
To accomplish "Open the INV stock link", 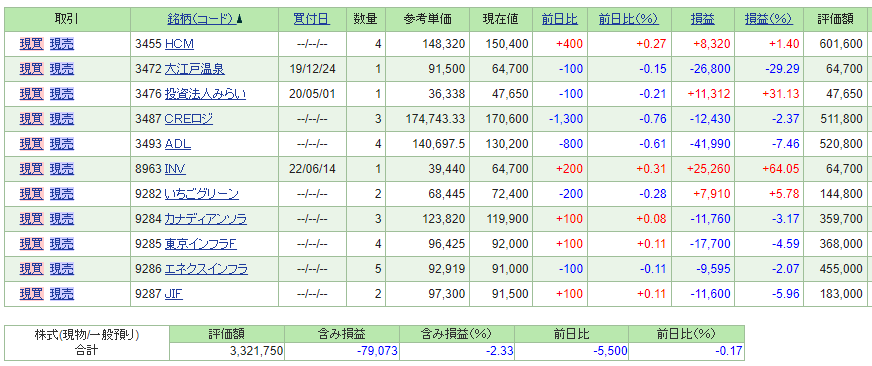I will [174, 169].
